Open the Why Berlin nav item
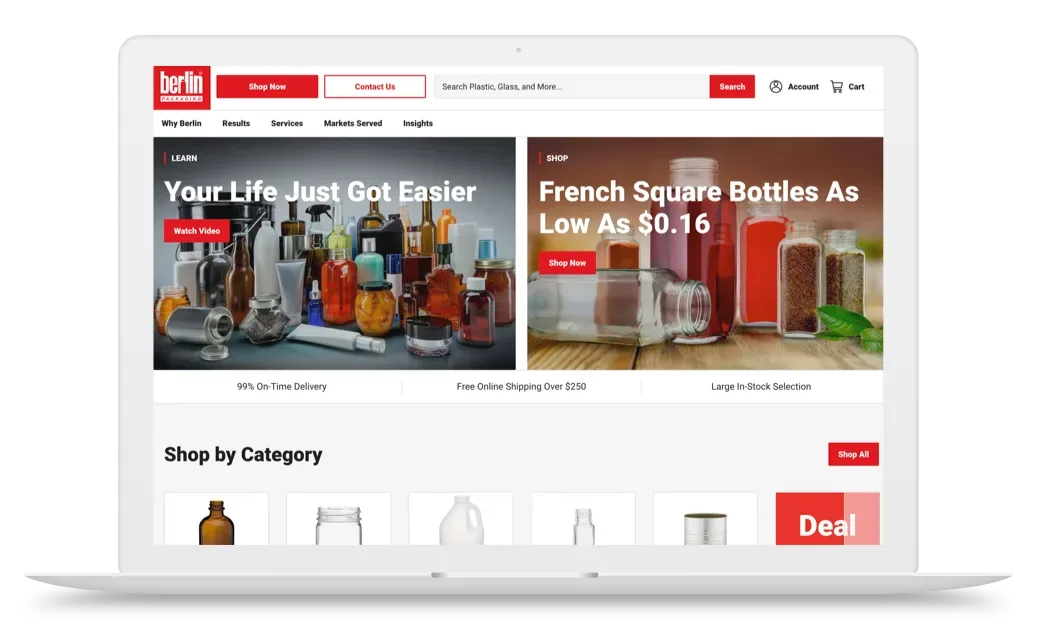Screen dimensions: 1037x642 point(181,123)
